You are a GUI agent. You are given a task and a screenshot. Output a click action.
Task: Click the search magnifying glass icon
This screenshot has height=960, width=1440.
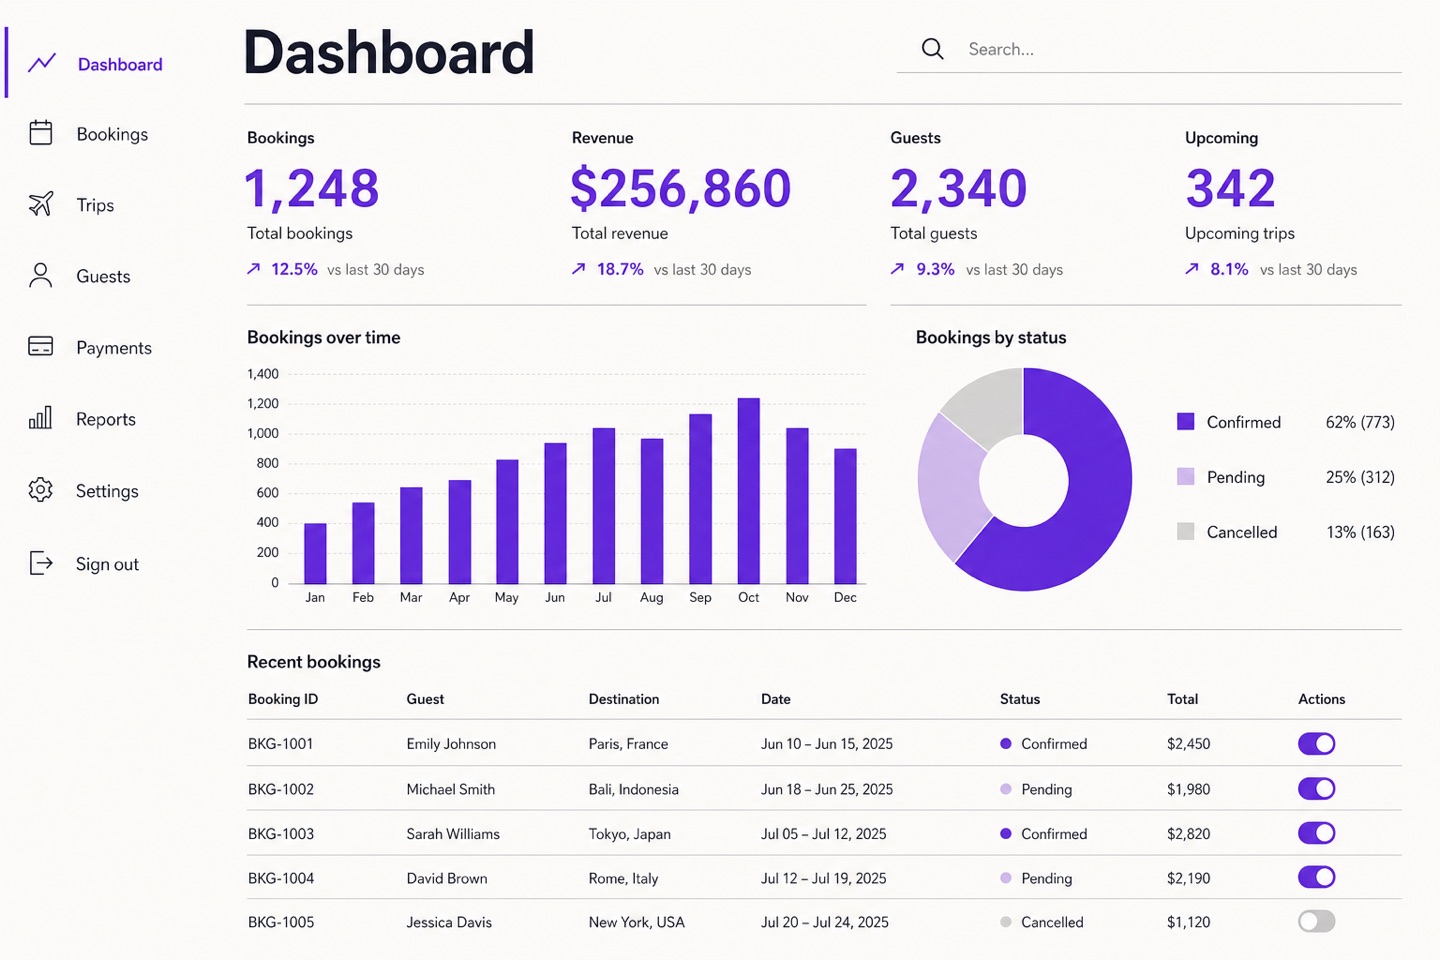click(x=932, y=49)
